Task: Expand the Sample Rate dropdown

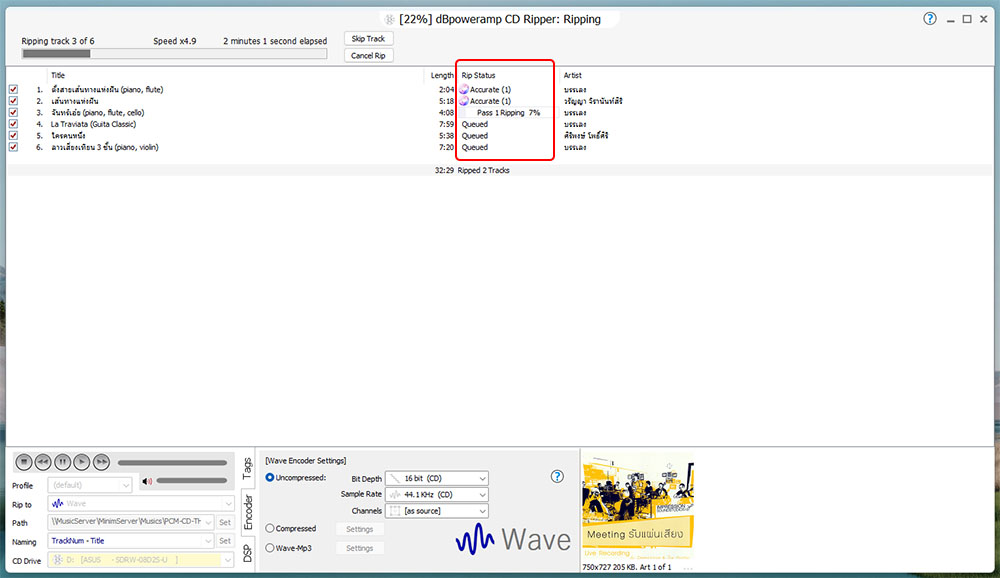Action: 437,495
